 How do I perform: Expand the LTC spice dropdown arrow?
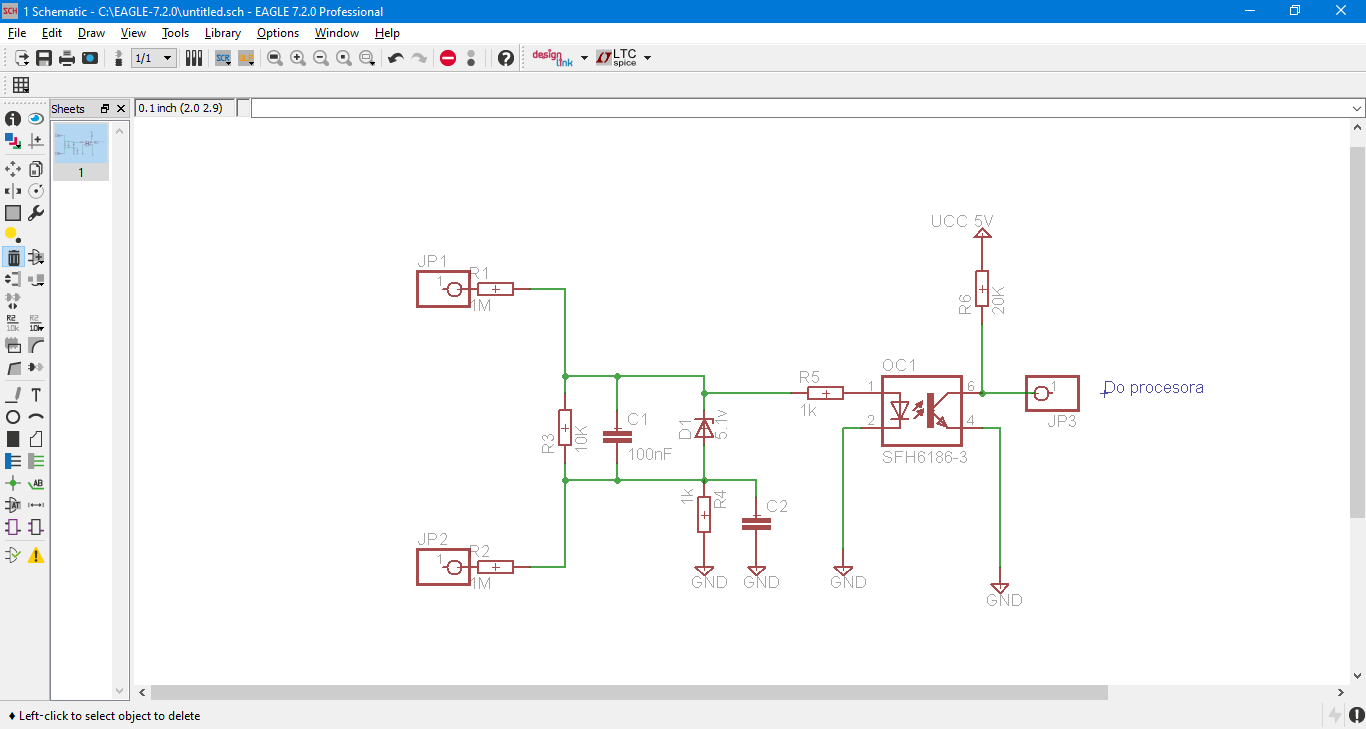point(647,58)
